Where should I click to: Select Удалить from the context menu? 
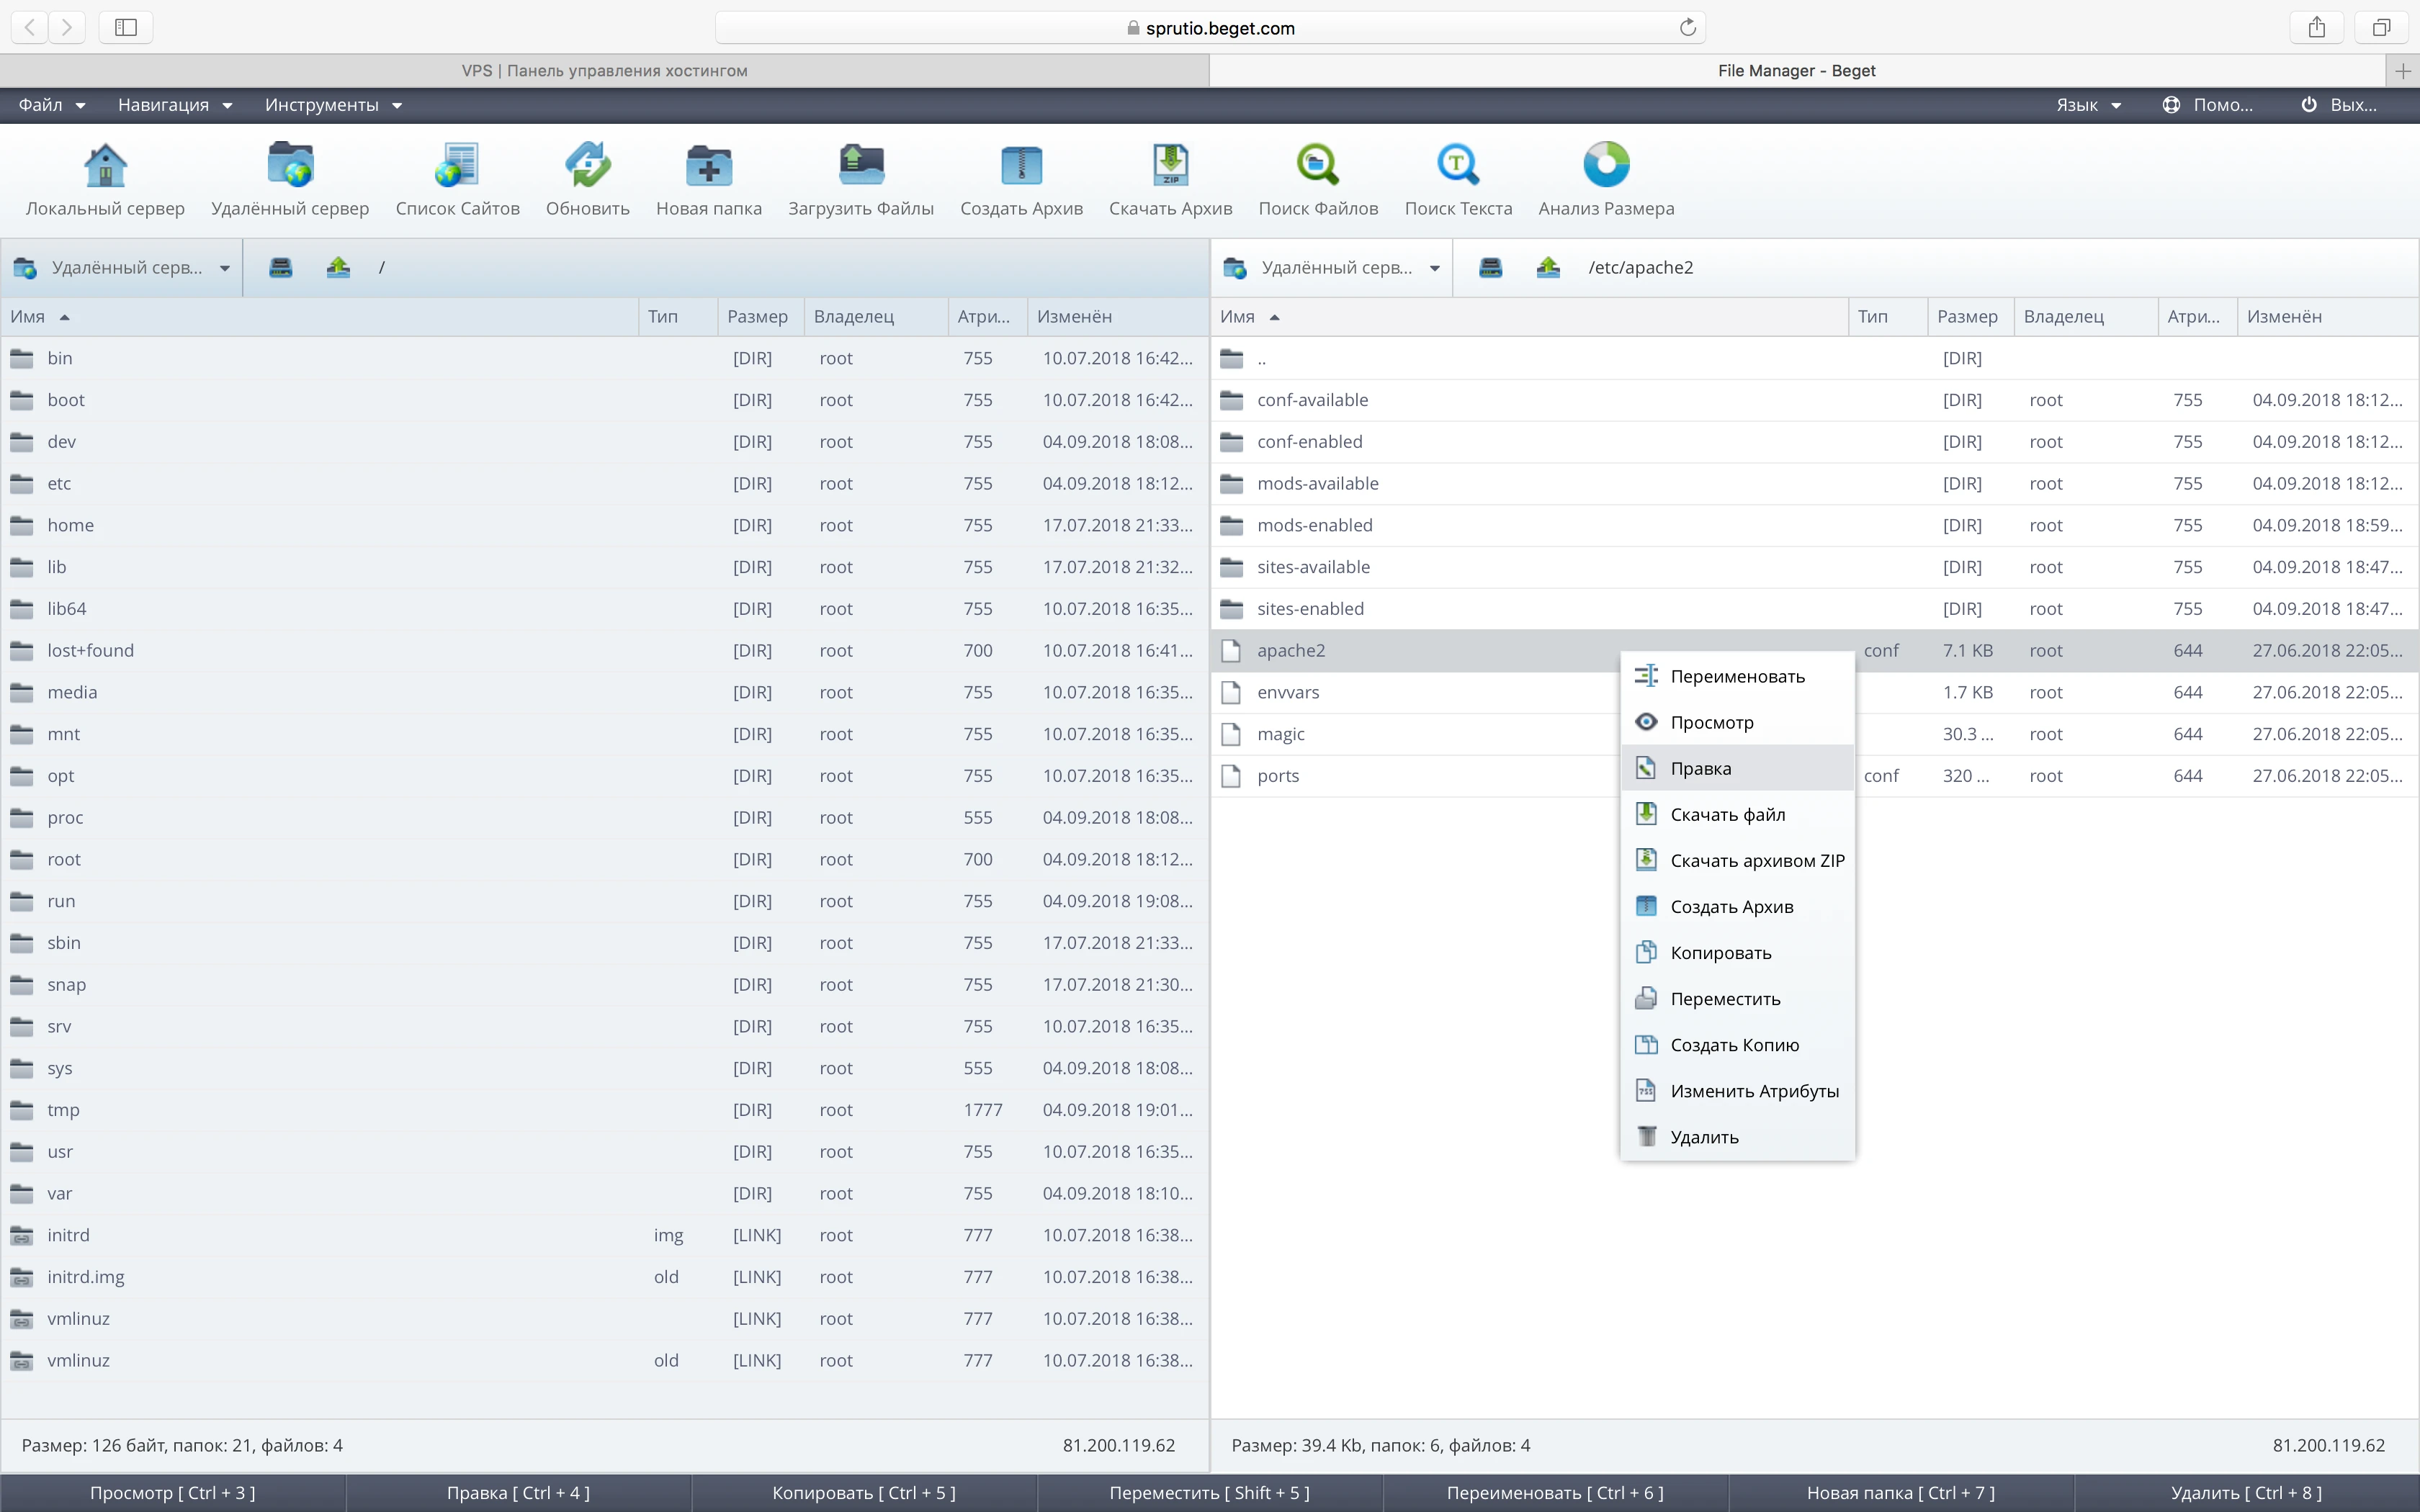coord(1704,1137)
